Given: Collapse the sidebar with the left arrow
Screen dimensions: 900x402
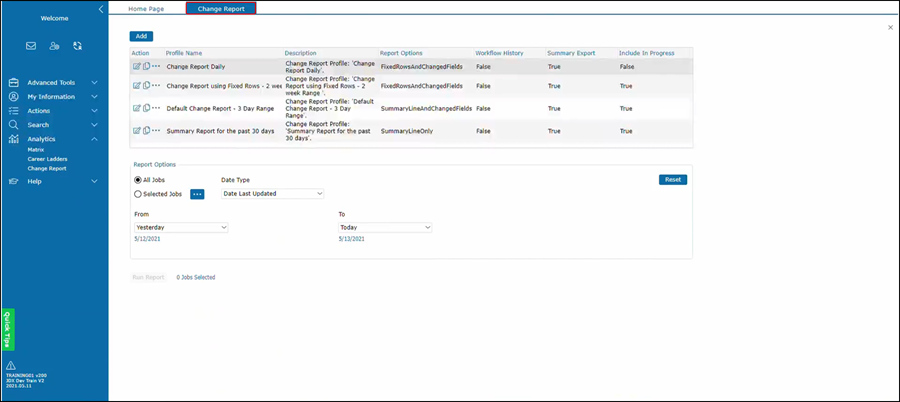Looking at the screenshot, I should click(100, 9).
